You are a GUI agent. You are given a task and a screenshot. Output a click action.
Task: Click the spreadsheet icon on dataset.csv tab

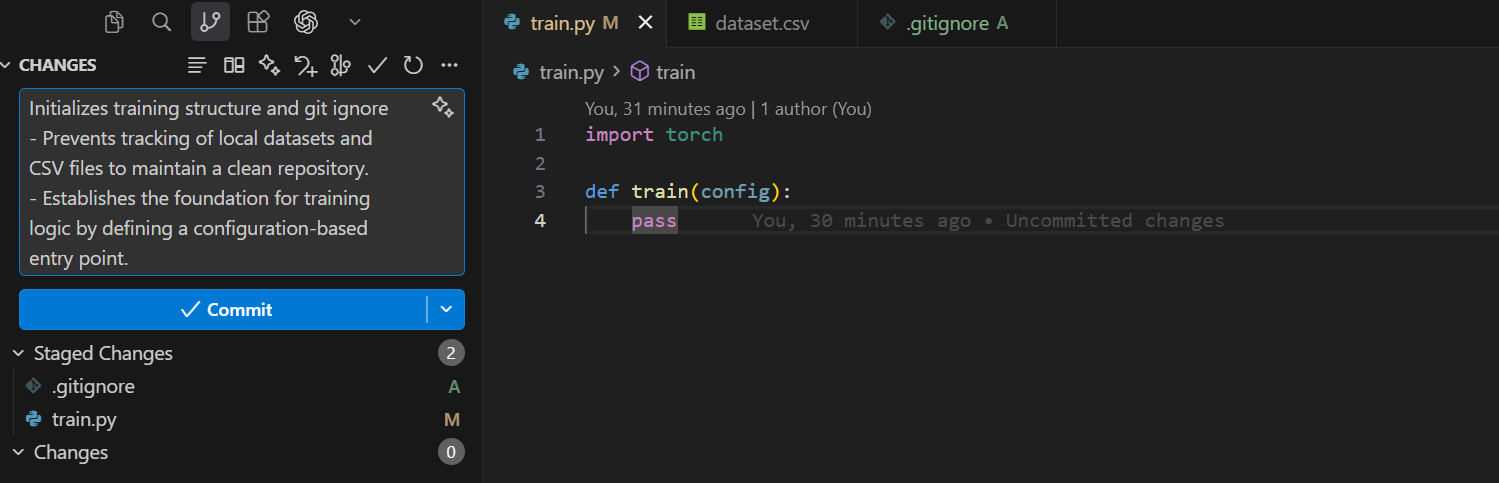pos(697,23)
